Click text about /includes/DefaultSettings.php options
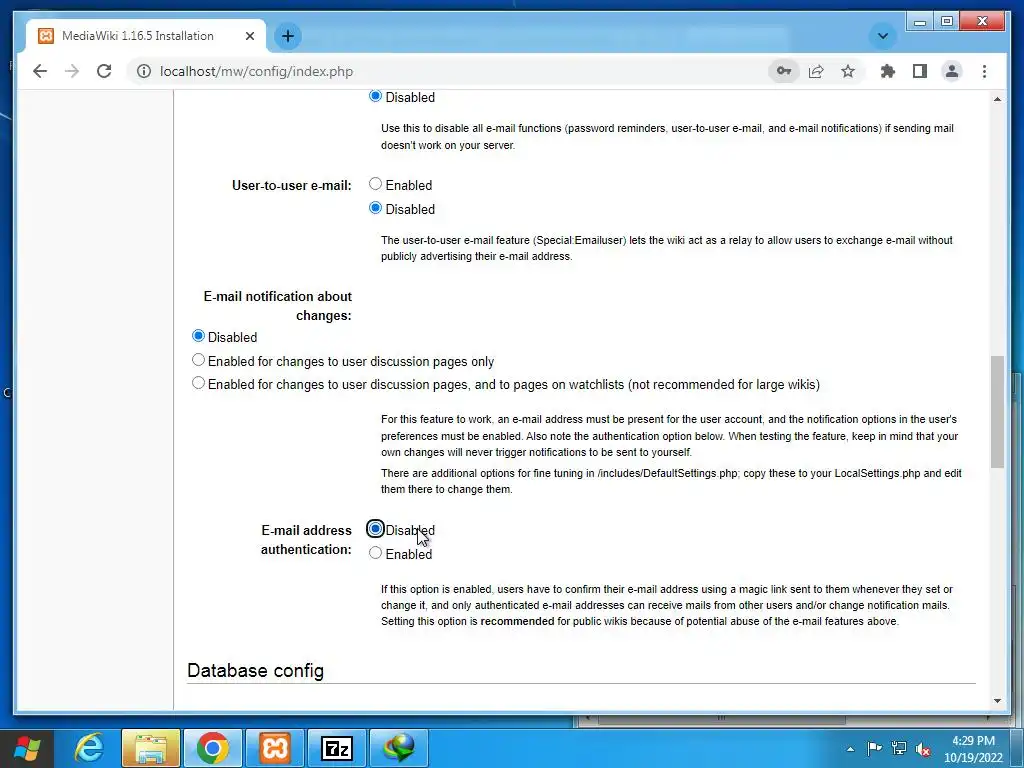Viewport: 1024px width, 768px height. click(x=671, y=481)
